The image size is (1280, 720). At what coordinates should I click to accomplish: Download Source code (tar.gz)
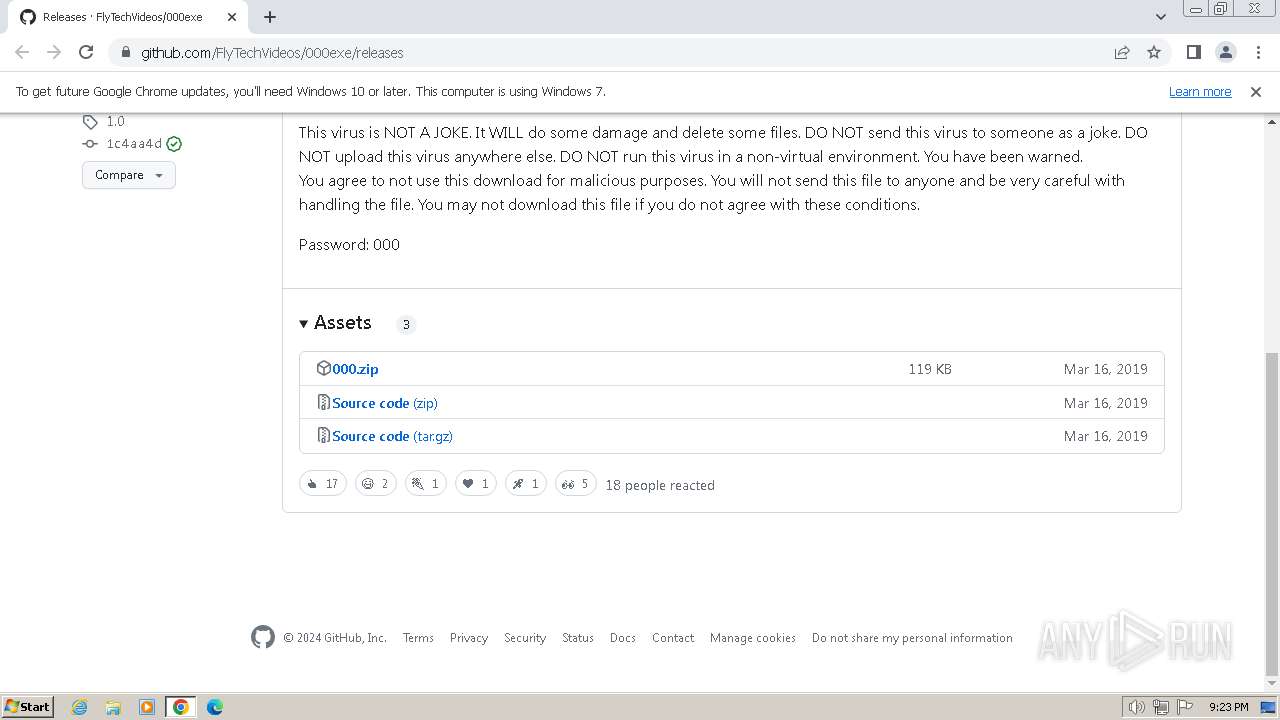(392, 436)
